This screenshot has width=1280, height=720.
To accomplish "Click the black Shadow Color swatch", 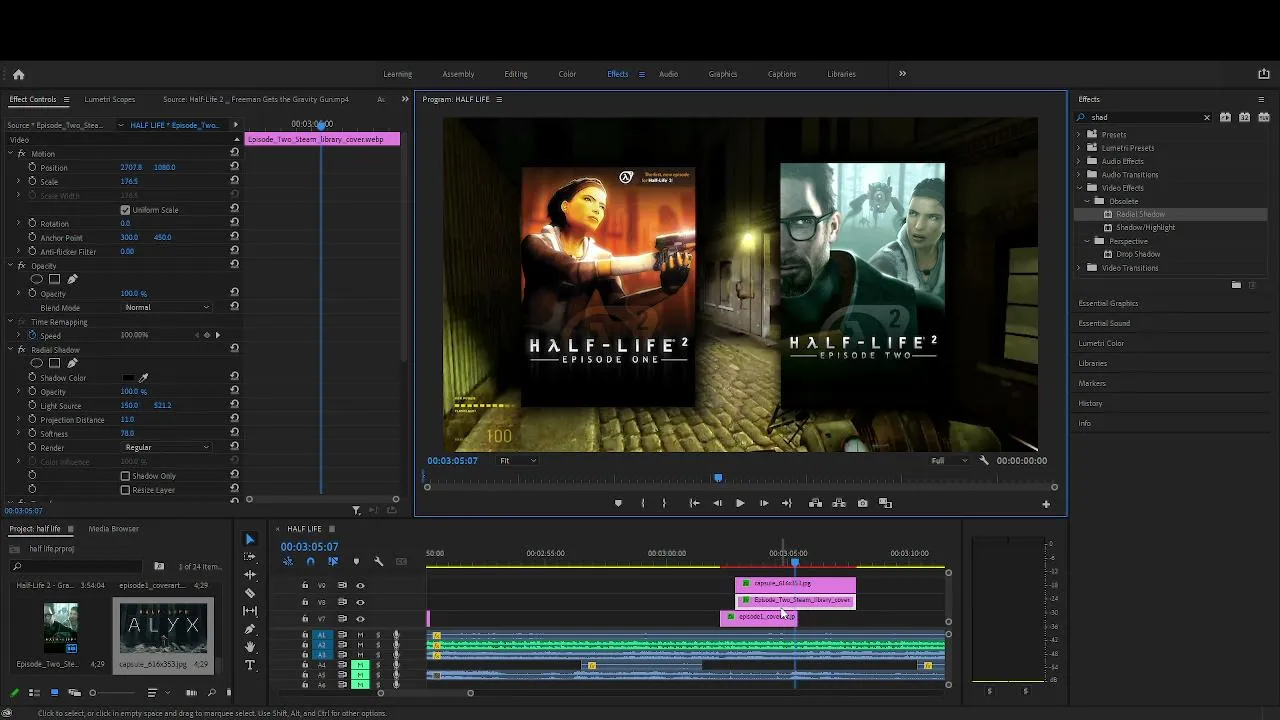I will click(x=128, y=378).
